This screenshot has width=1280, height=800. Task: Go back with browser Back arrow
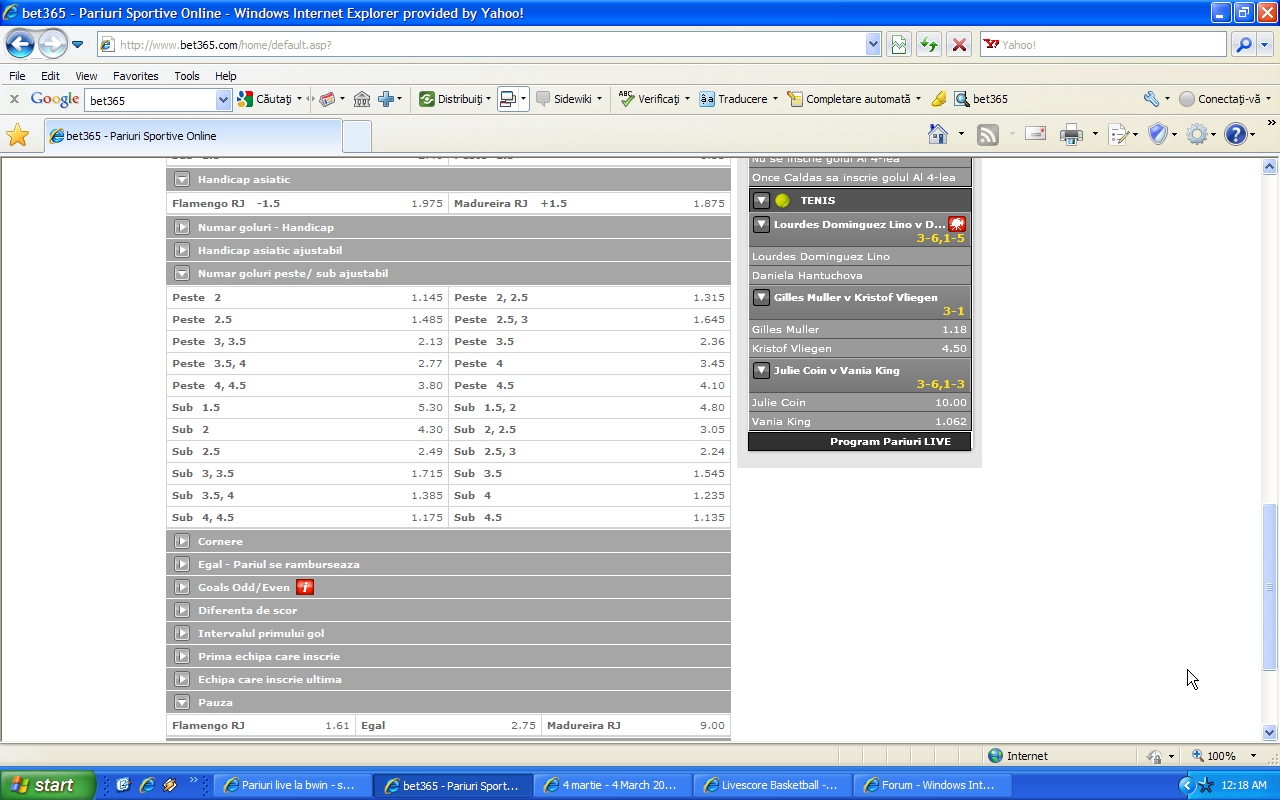(20, 44)
